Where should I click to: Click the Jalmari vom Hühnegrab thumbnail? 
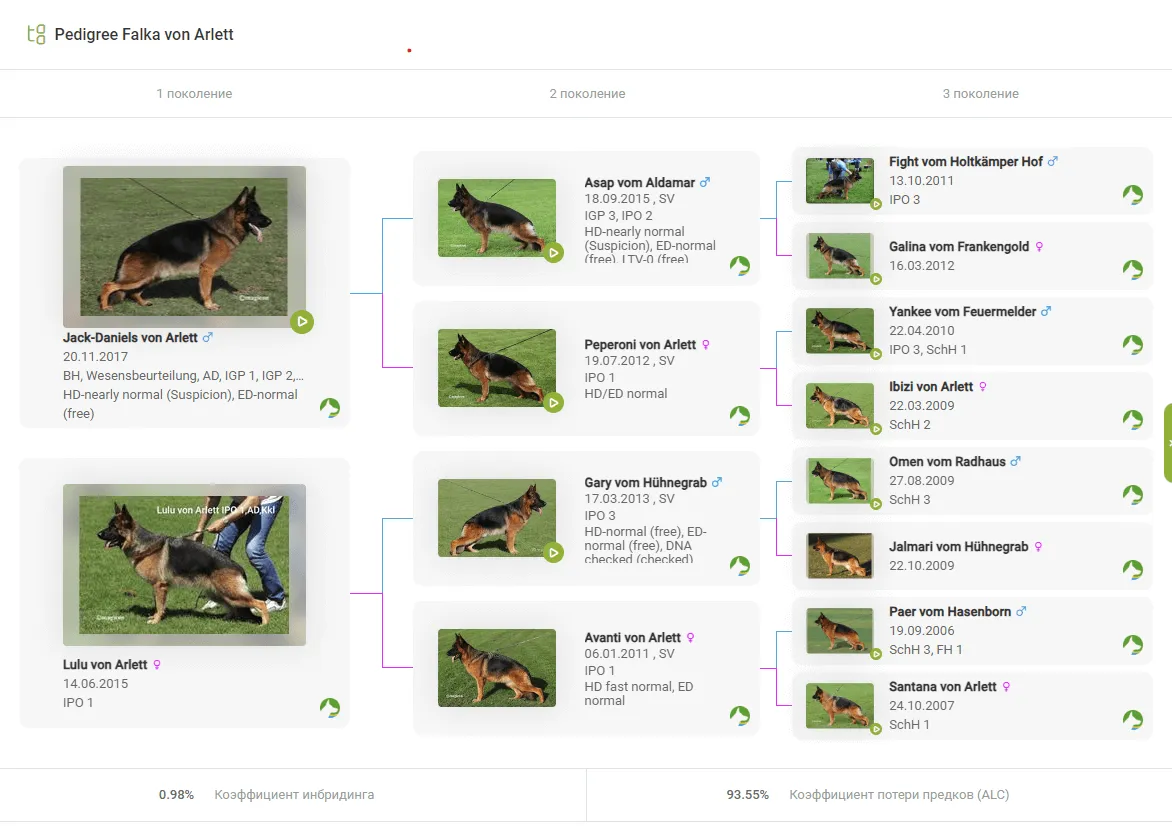pos(839,556)
